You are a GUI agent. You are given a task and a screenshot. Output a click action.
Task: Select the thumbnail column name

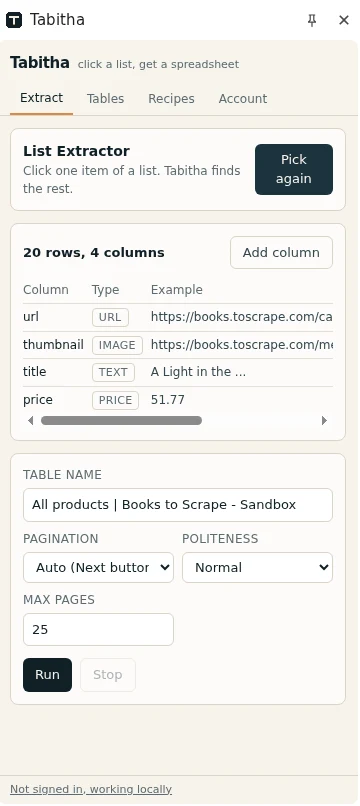coord(53,345)
